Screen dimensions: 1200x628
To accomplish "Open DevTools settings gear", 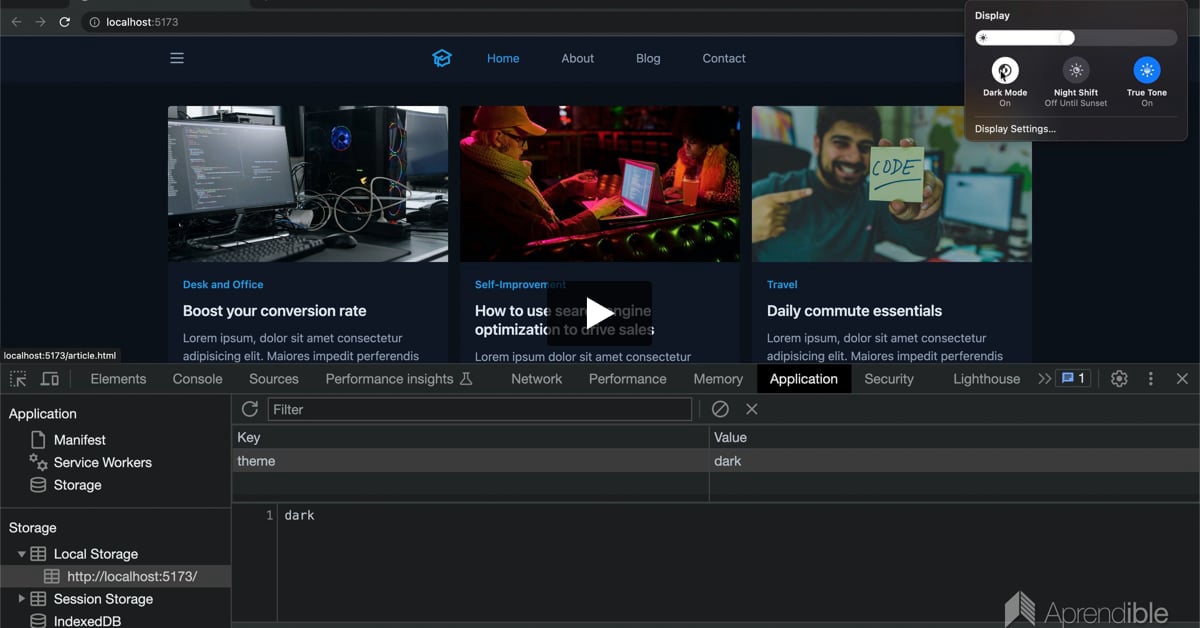I will click(x=1119, y=379).
